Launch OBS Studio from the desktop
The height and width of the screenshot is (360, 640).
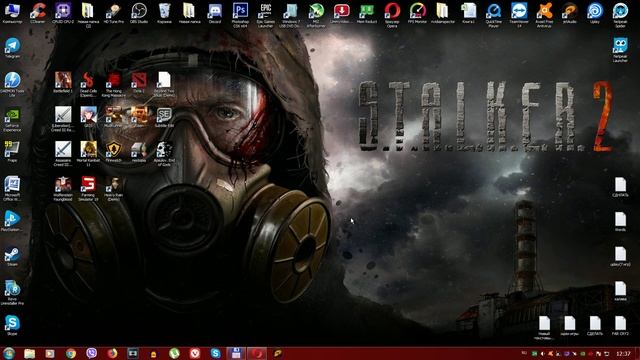click(139, 13)
